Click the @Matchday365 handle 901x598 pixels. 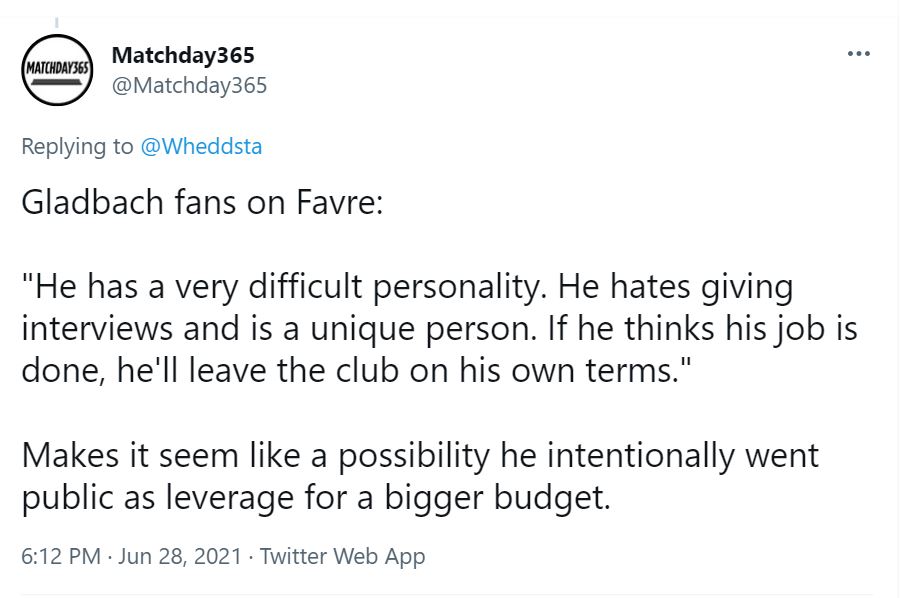coord(189,85)
